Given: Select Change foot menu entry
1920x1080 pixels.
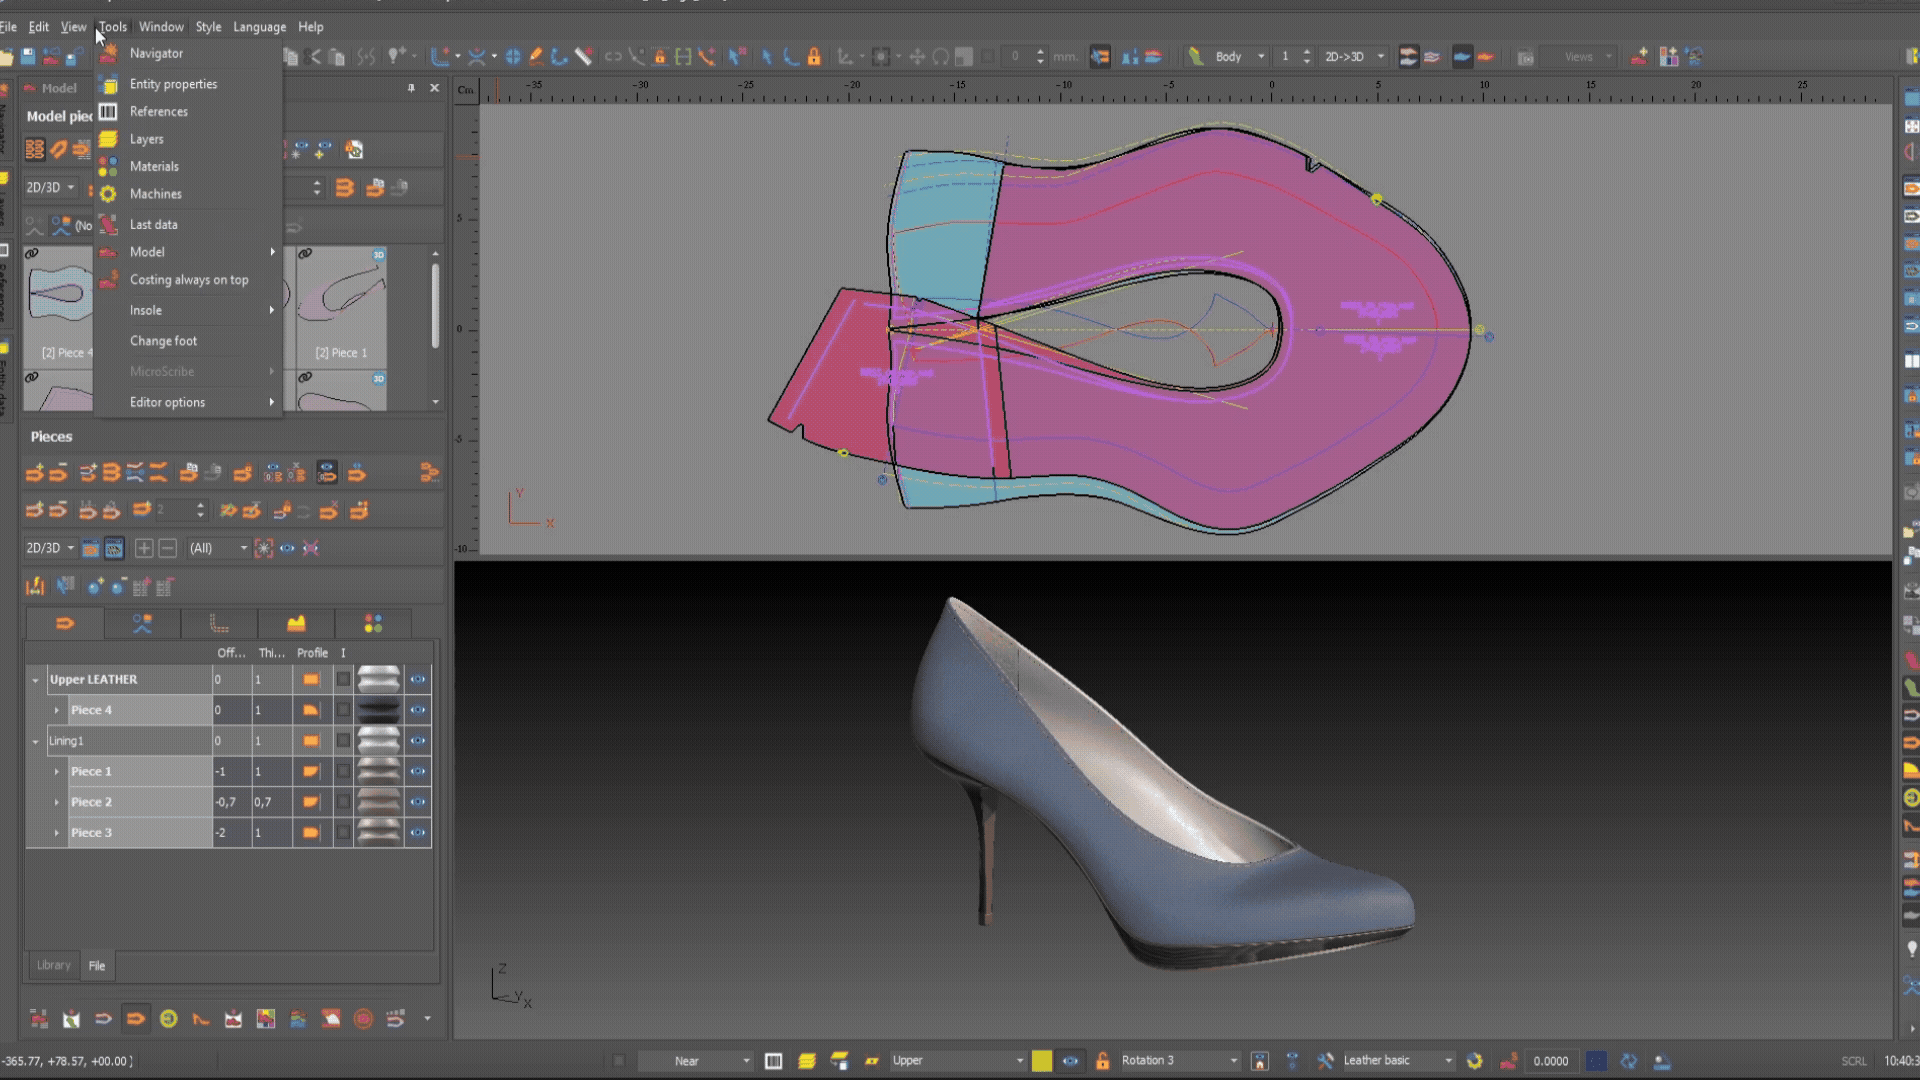Looking at the screenshot, I should click(163, 341).
